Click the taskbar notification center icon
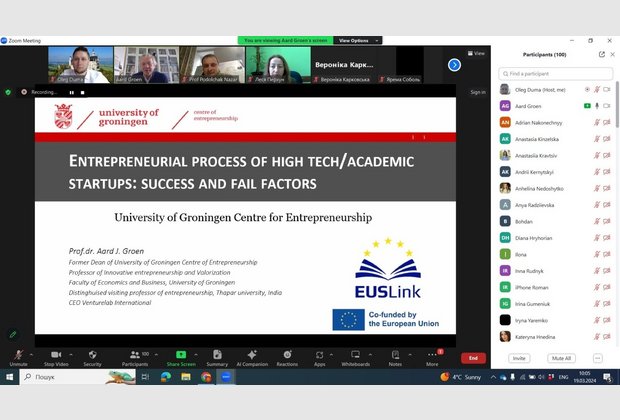The width and height of the screenshot is (620, 420). click(607, 377)
